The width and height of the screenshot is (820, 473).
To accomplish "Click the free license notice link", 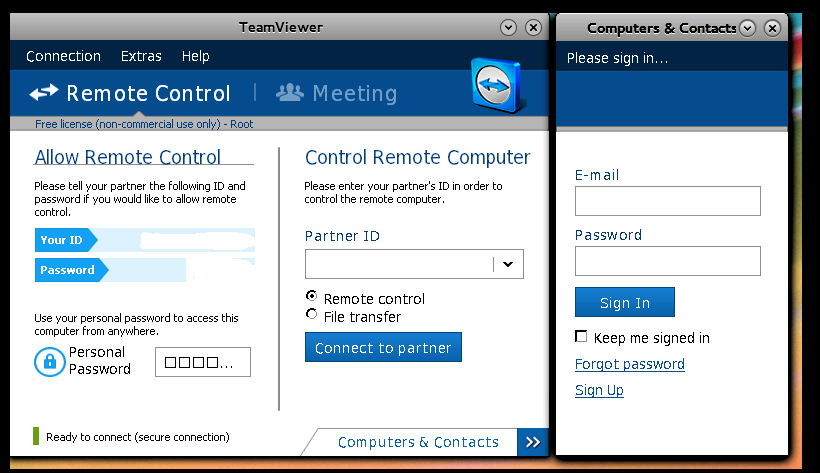I will (x=144, y=124).
